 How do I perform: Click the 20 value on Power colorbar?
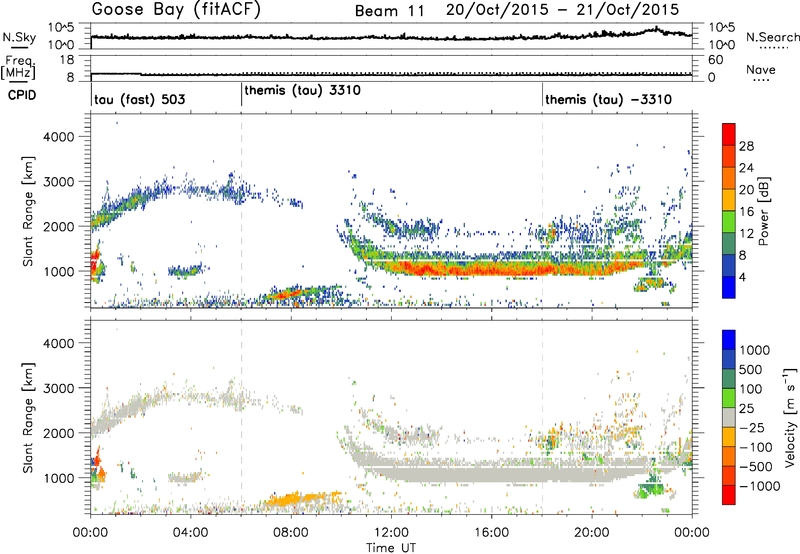click(x=746, y=190)
